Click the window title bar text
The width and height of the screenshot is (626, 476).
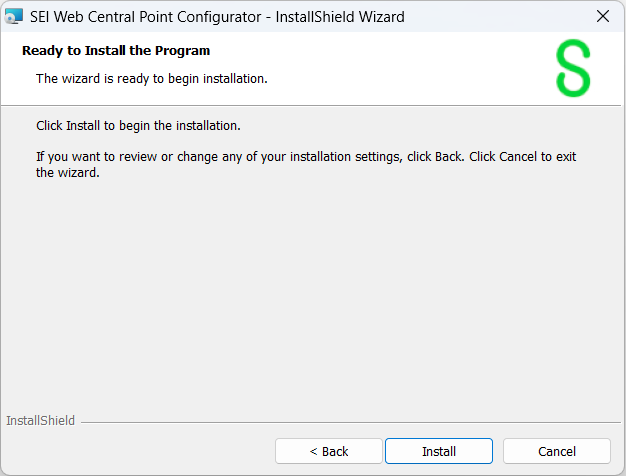[x=218, y=16]
